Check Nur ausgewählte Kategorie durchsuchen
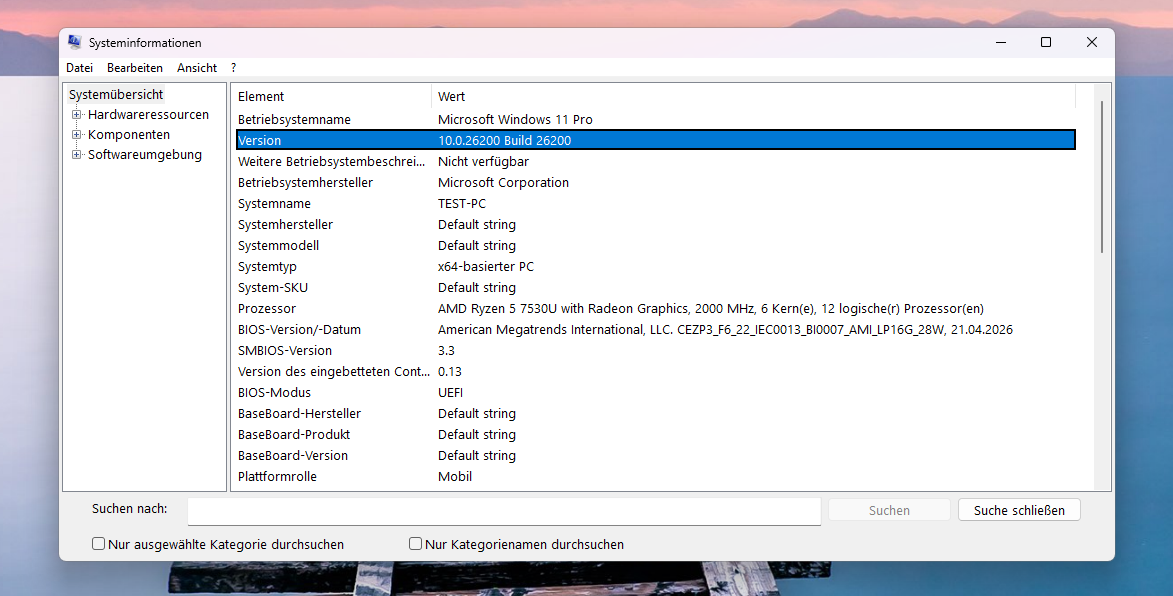The width and height of the screenshot is (1173, 596). 98,544
